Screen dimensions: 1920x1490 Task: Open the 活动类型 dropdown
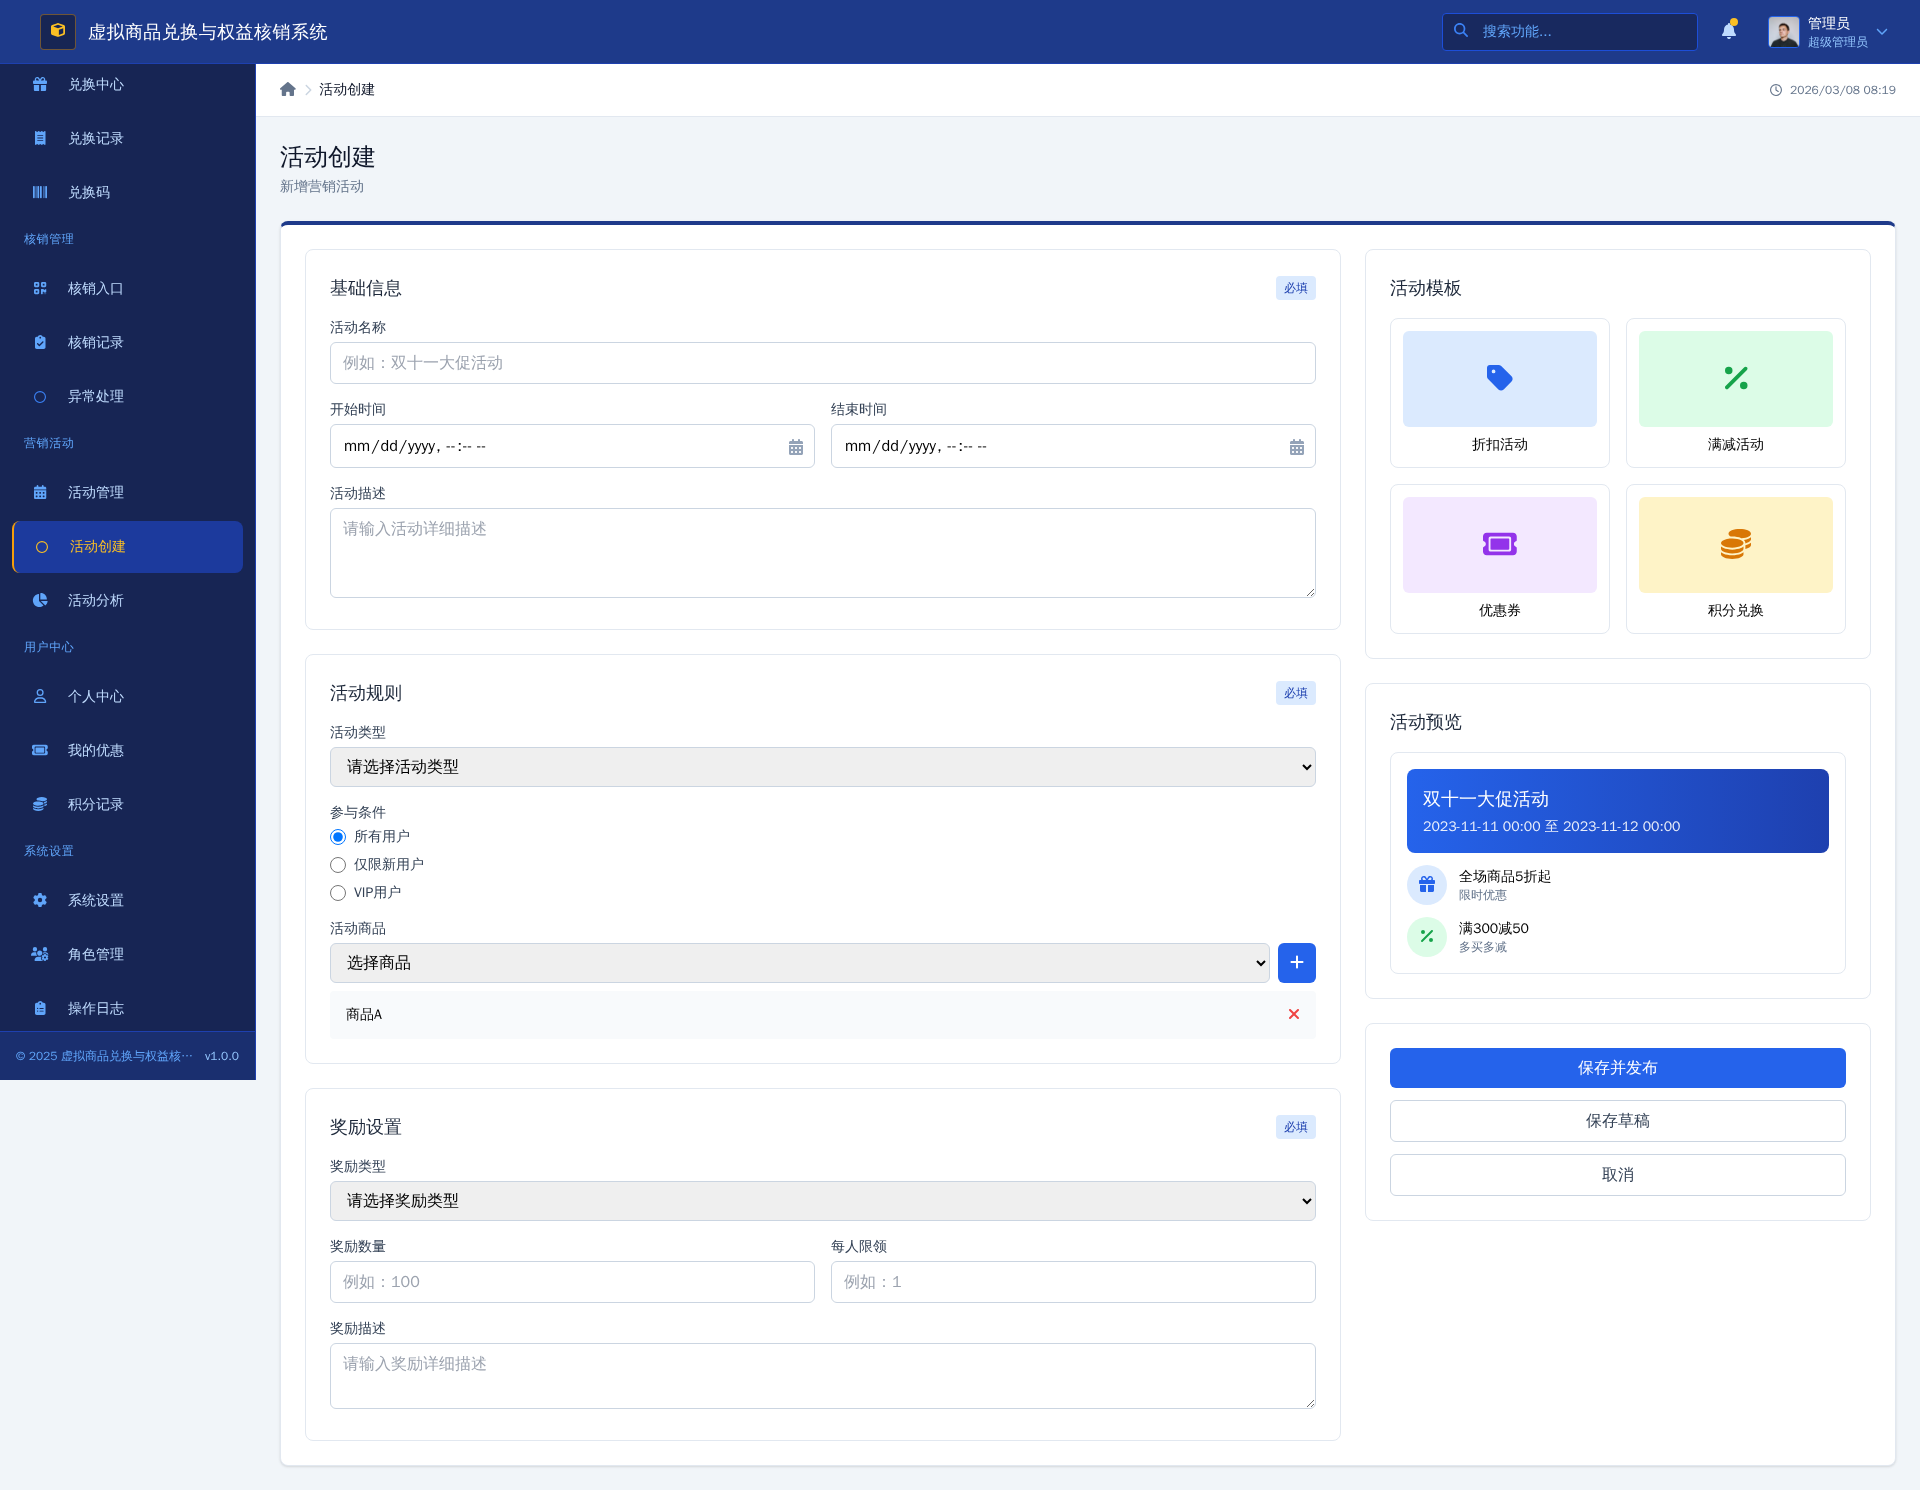click(x=822, y=767)
